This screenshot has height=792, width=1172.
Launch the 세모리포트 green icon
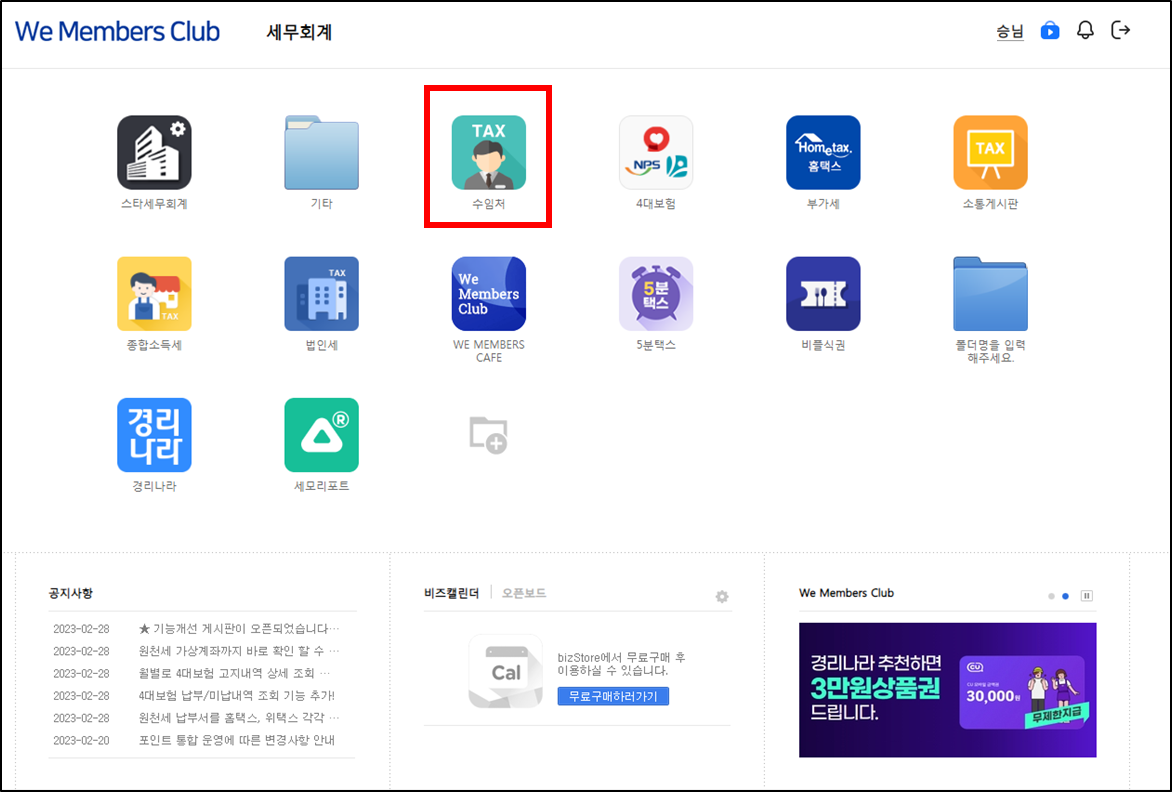pos(321,435)
